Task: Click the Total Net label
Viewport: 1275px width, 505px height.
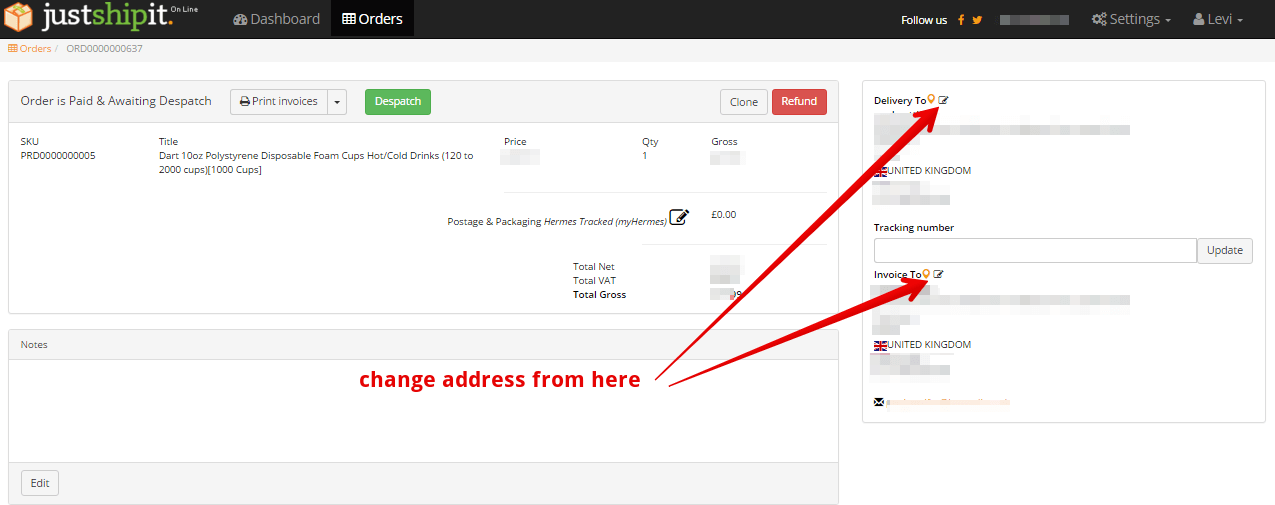Action: point(594,267)
